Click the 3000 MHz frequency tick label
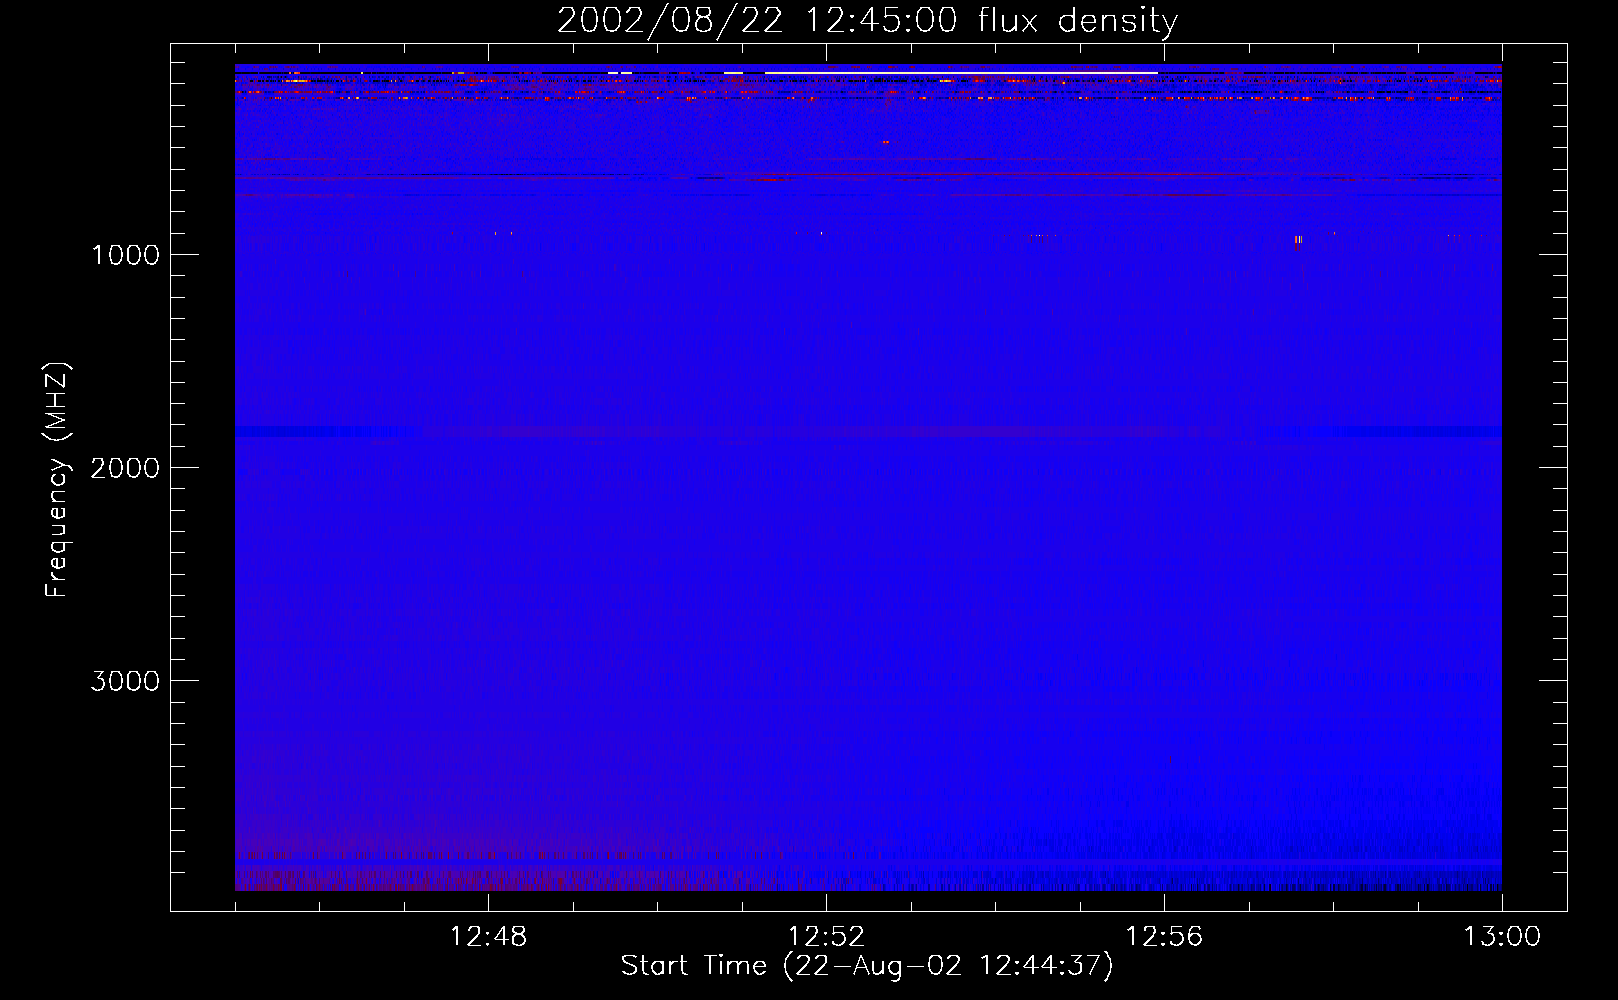The width and height of the screenshot is (1618, 1000). [x=126, y=681]
